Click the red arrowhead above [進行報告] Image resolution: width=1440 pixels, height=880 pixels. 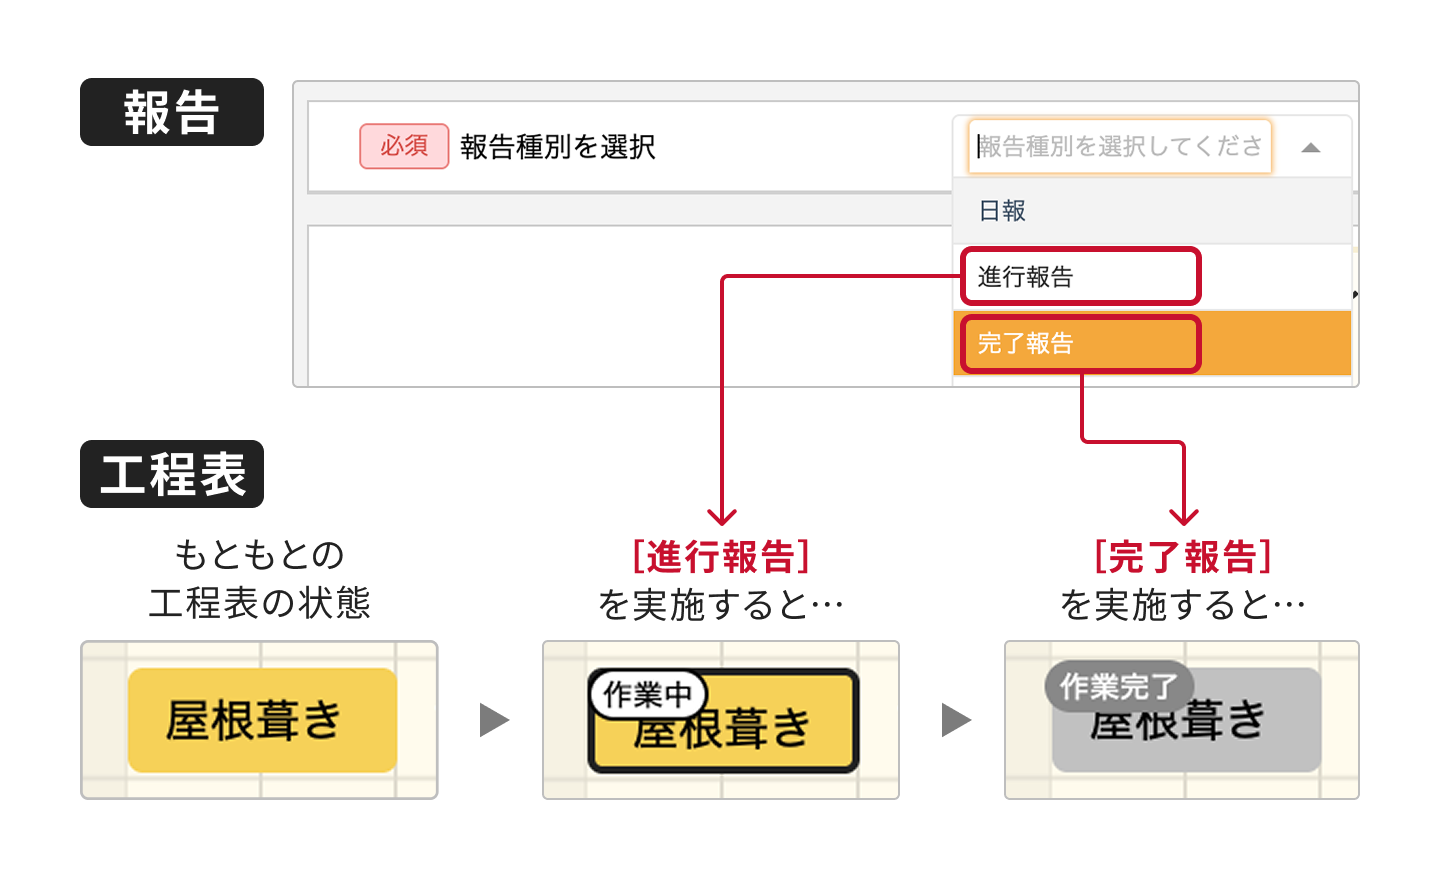click(x=722, y=516)
